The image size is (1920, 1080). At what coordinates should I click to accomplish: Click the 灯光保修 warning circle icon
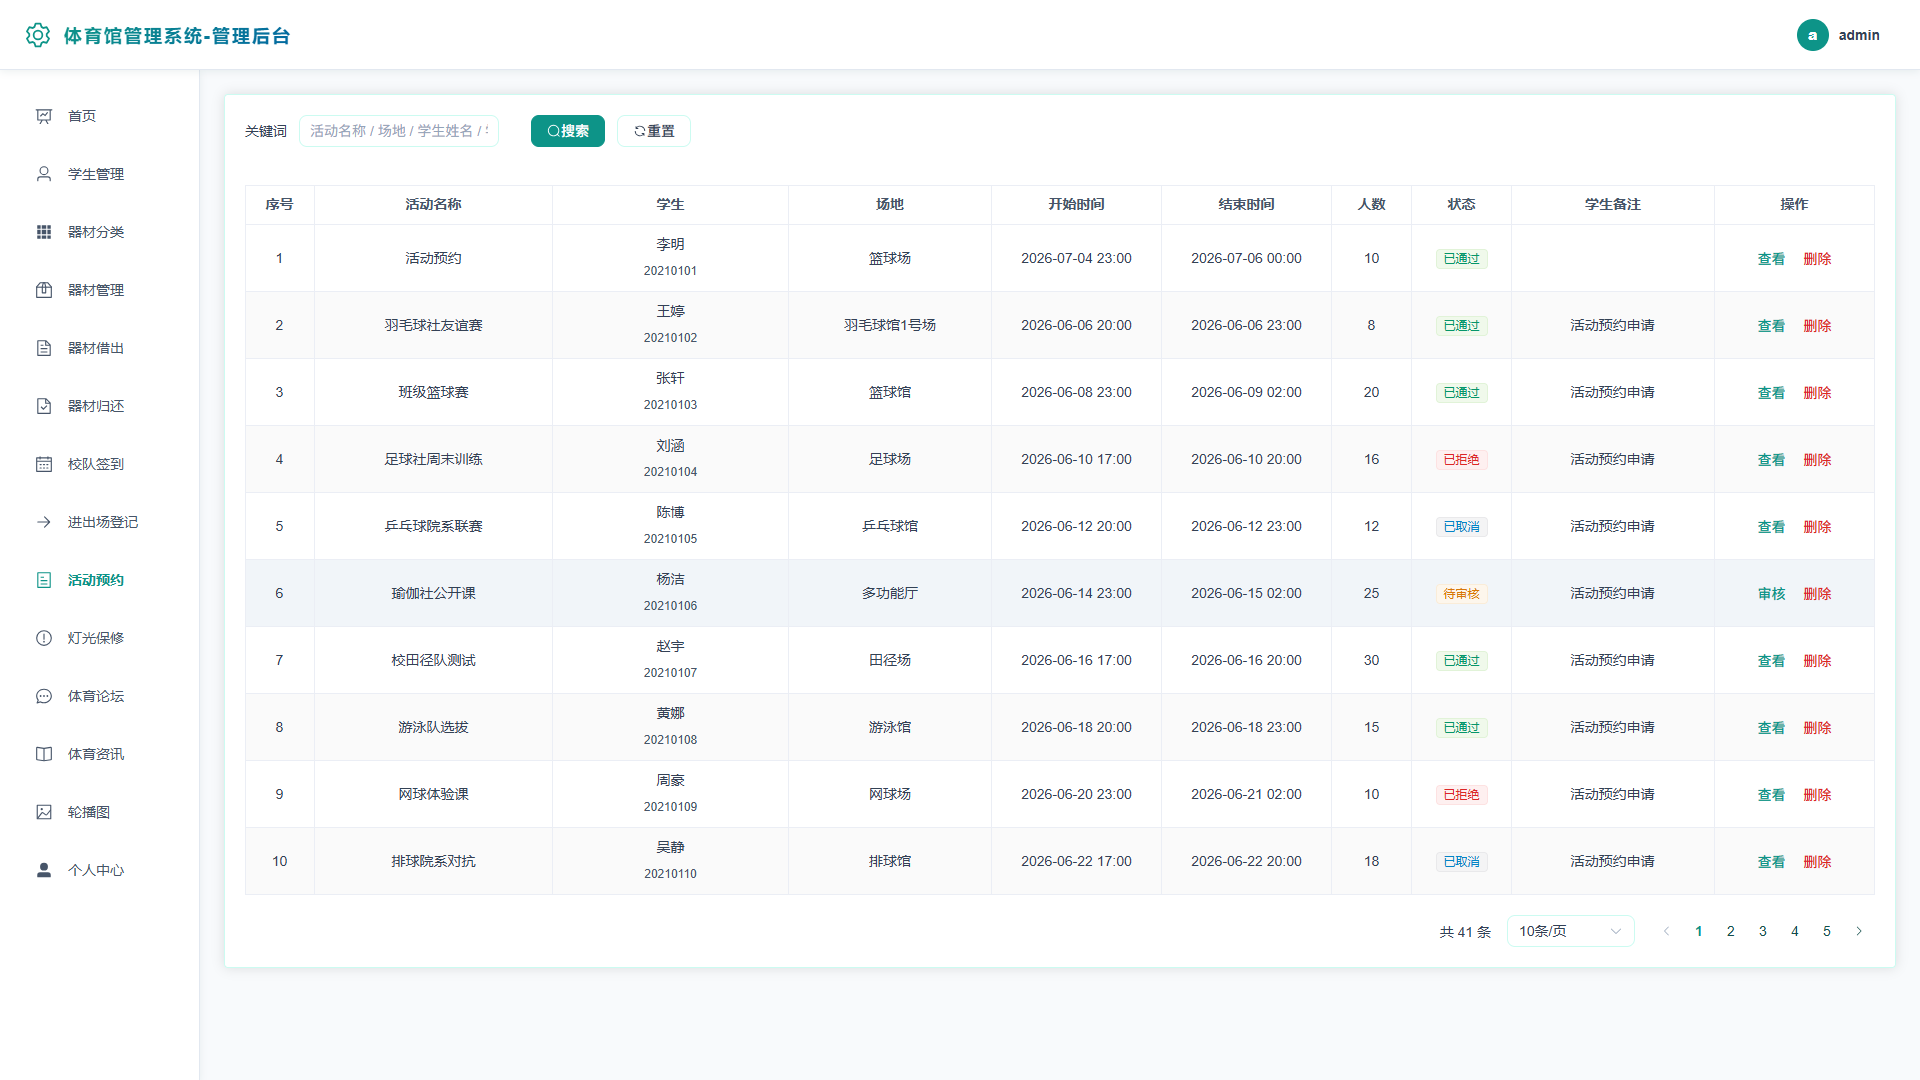(x=44, y=638)
